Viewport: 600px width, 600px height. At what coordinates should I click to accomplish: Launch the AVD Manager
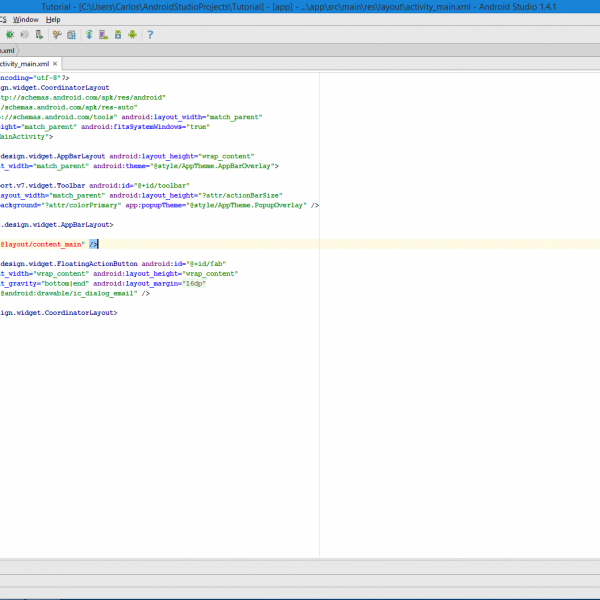[103, 34]
